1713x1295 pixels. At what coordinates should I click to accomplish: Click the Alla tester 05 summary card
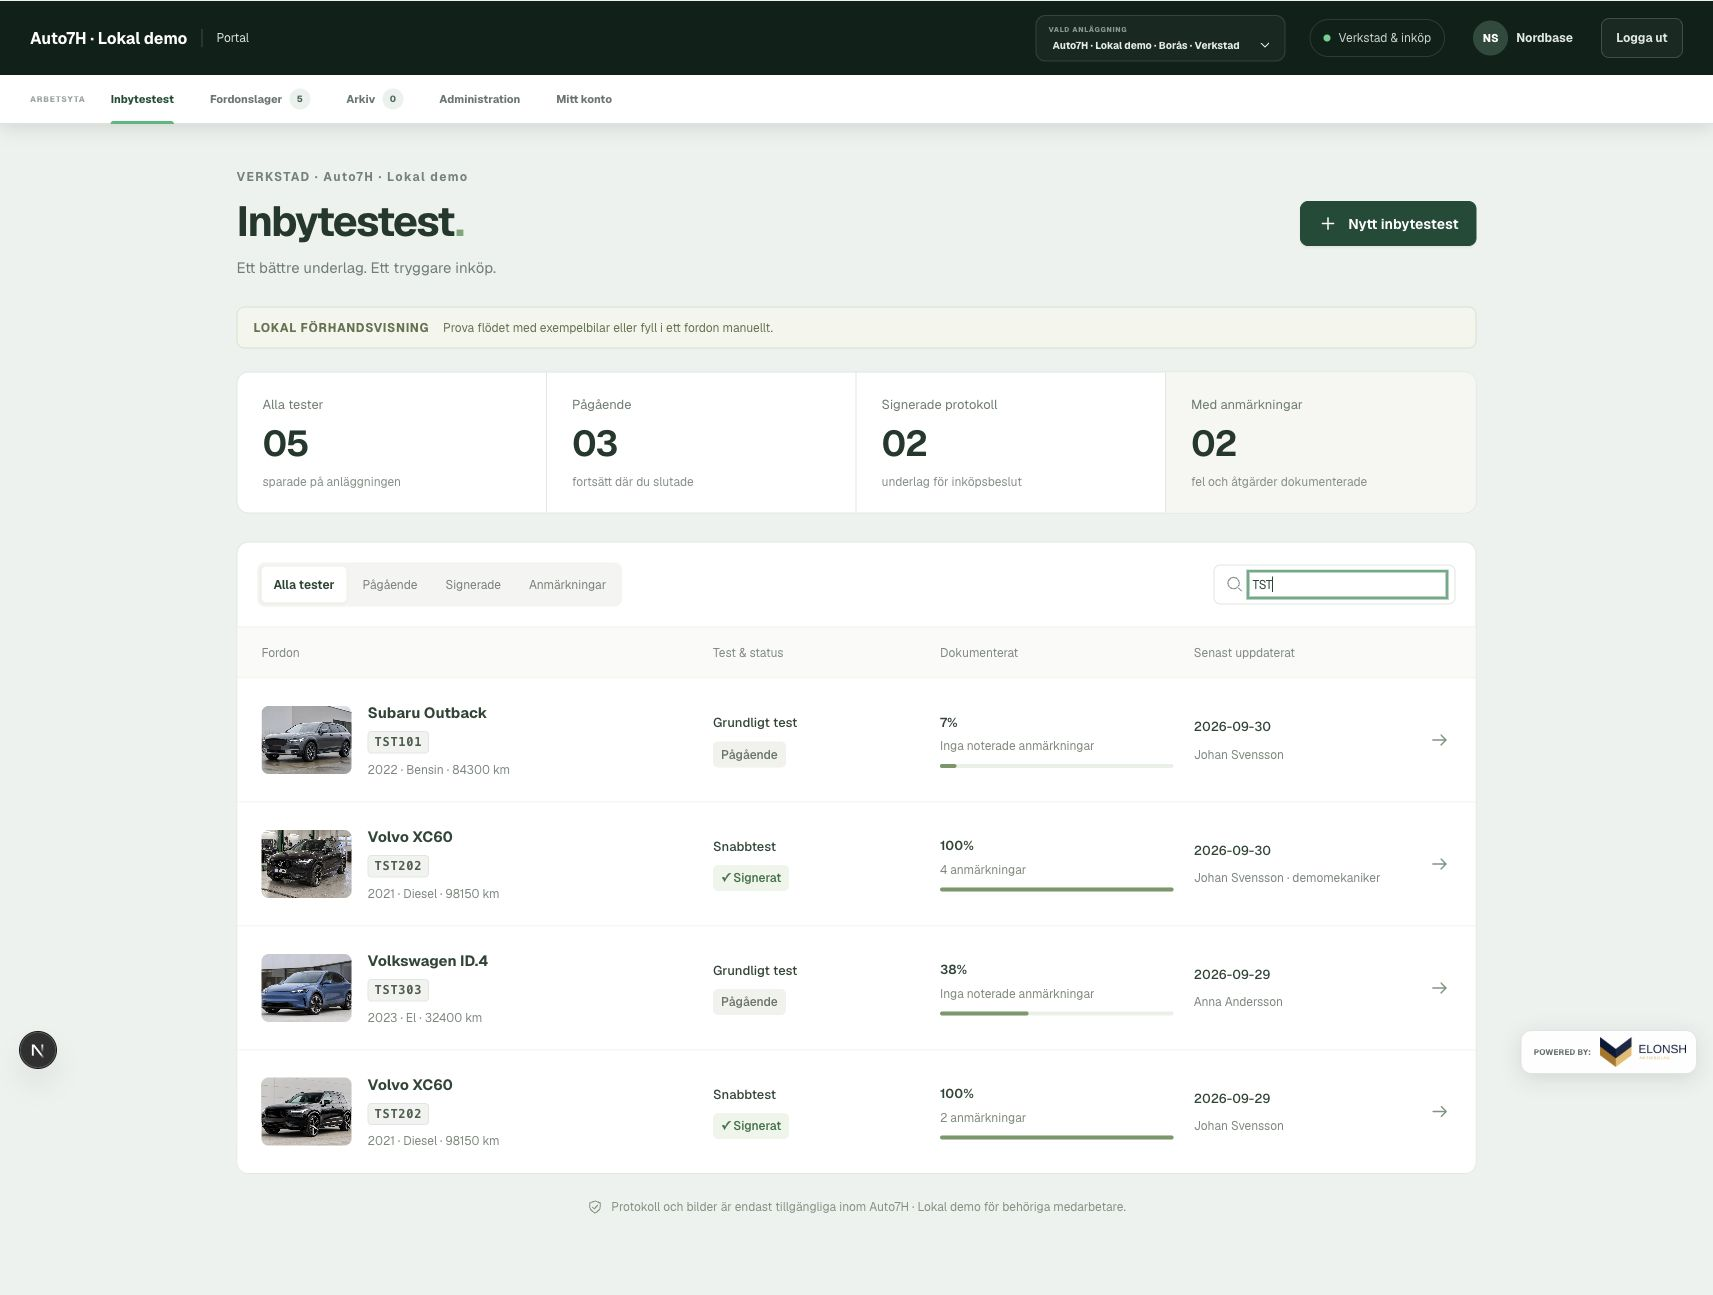392,443
